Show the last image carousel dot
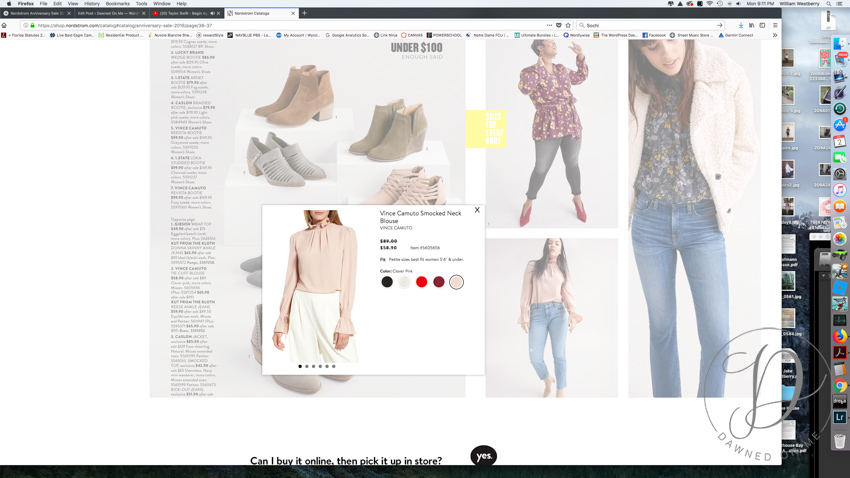The height and width of the screenshot is (478, 850). pos(333,366)
